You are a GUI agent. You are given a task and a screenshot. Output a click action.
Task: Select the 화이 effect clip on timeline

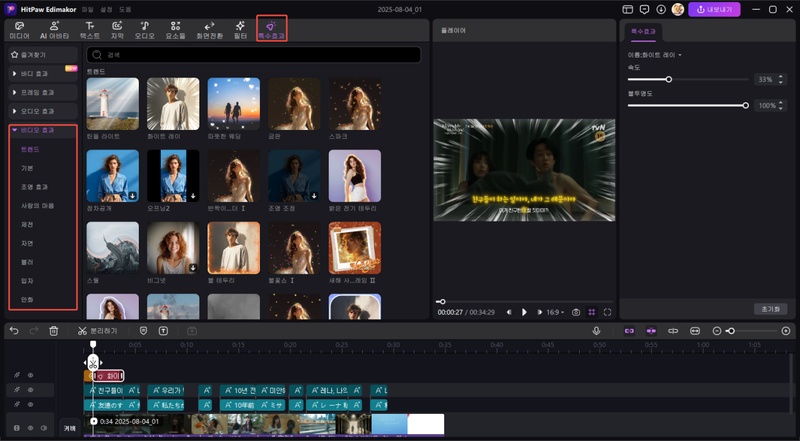pyautogui.click(x=108, y=376)
